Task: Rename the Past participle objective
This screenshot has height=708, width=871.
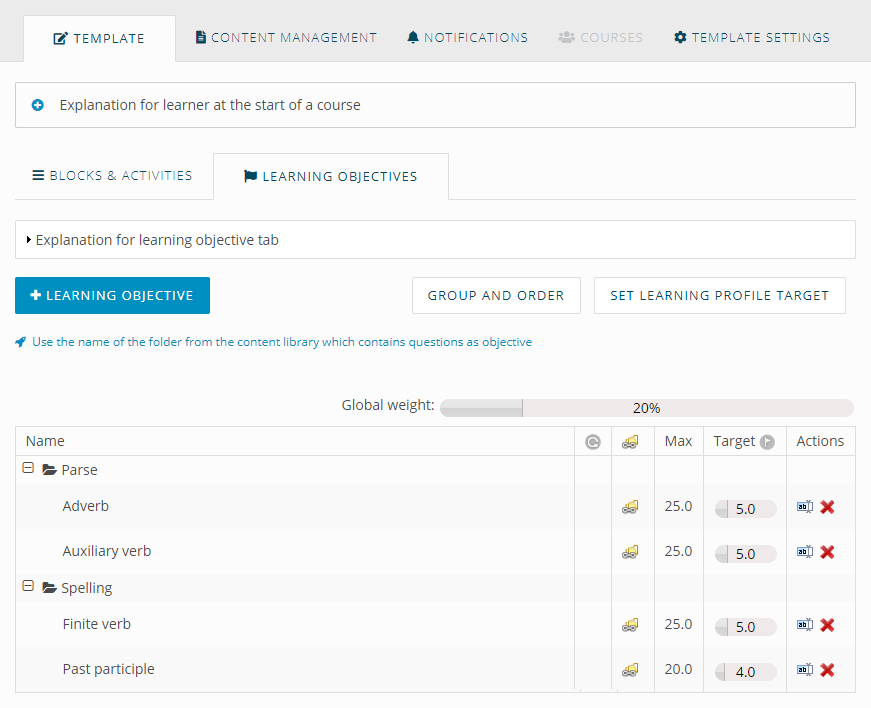Action: (805, 670)
